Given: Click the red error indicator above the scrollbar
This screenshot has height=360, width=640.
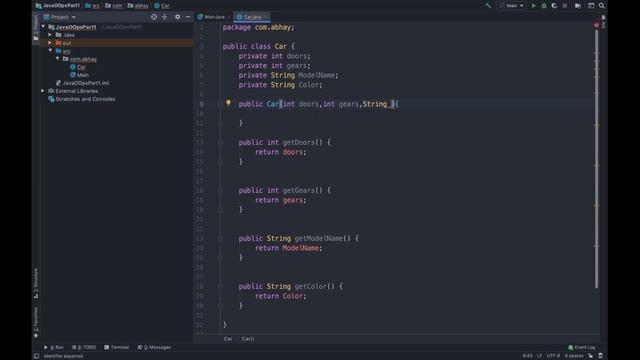Looking at the screenshot, I should tap(596, 25).
